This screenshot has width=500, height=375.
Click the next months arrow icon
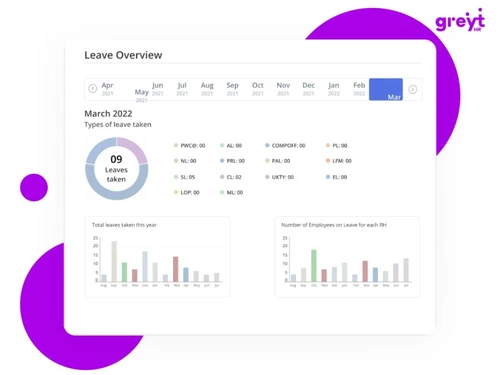[413, 89]
